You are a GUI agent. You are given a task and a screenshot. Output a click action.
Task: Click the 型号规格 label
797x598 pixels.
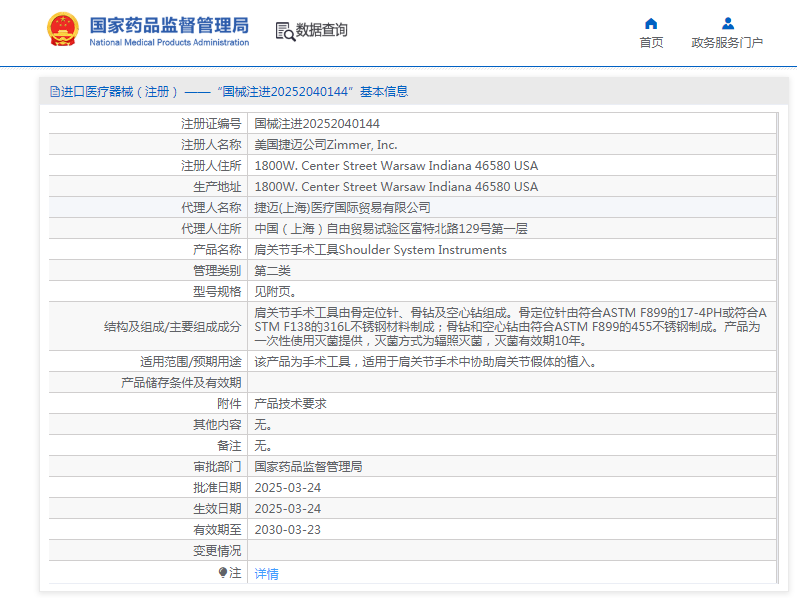point(217,292)
